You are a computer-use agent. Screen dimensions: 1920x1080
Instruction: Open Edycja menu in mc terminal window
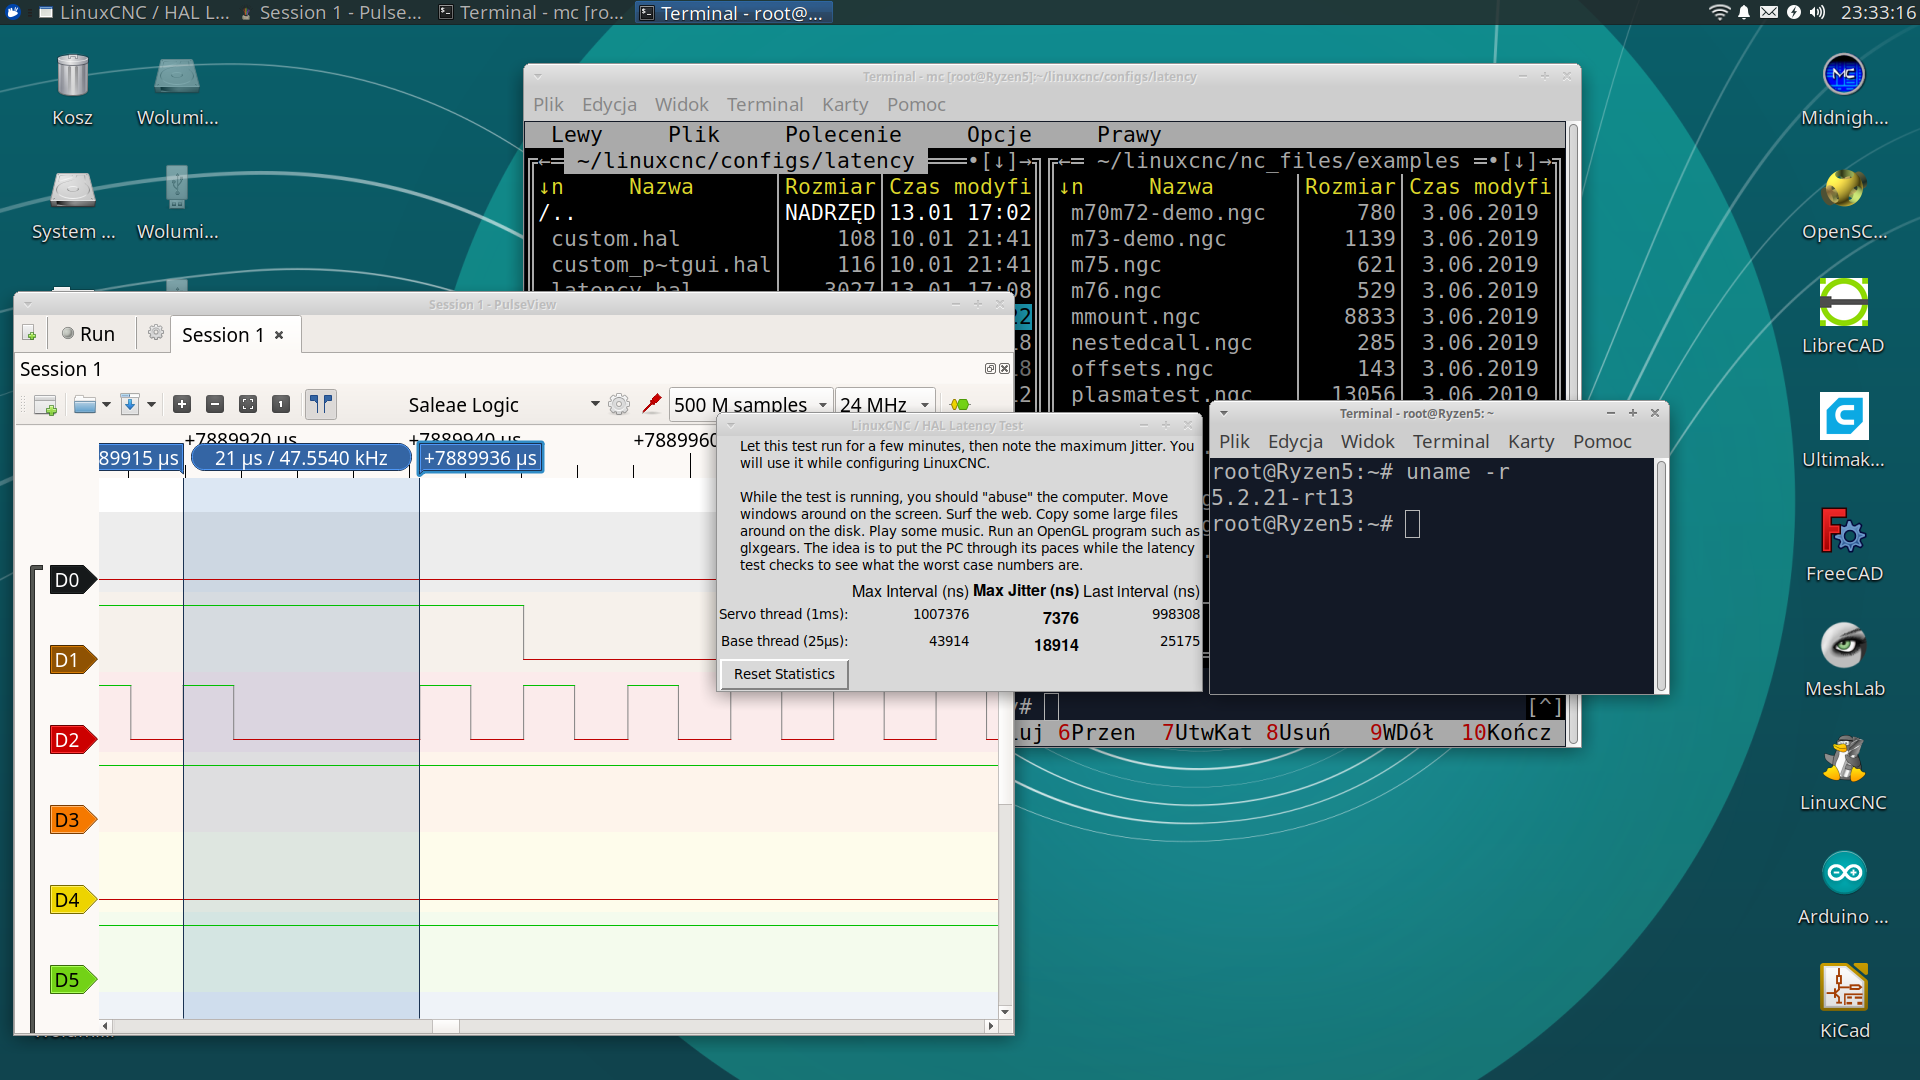point(609,104)
